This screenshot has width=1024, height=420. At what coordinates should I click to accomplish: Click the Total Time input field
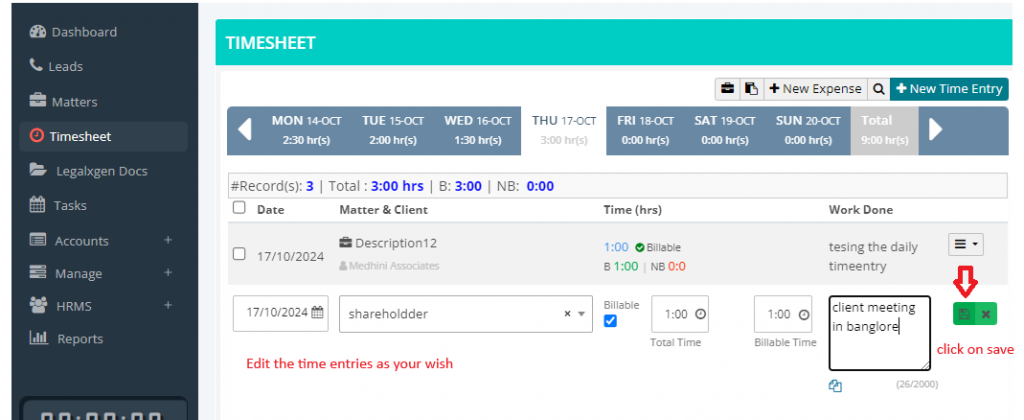(673, 314)
